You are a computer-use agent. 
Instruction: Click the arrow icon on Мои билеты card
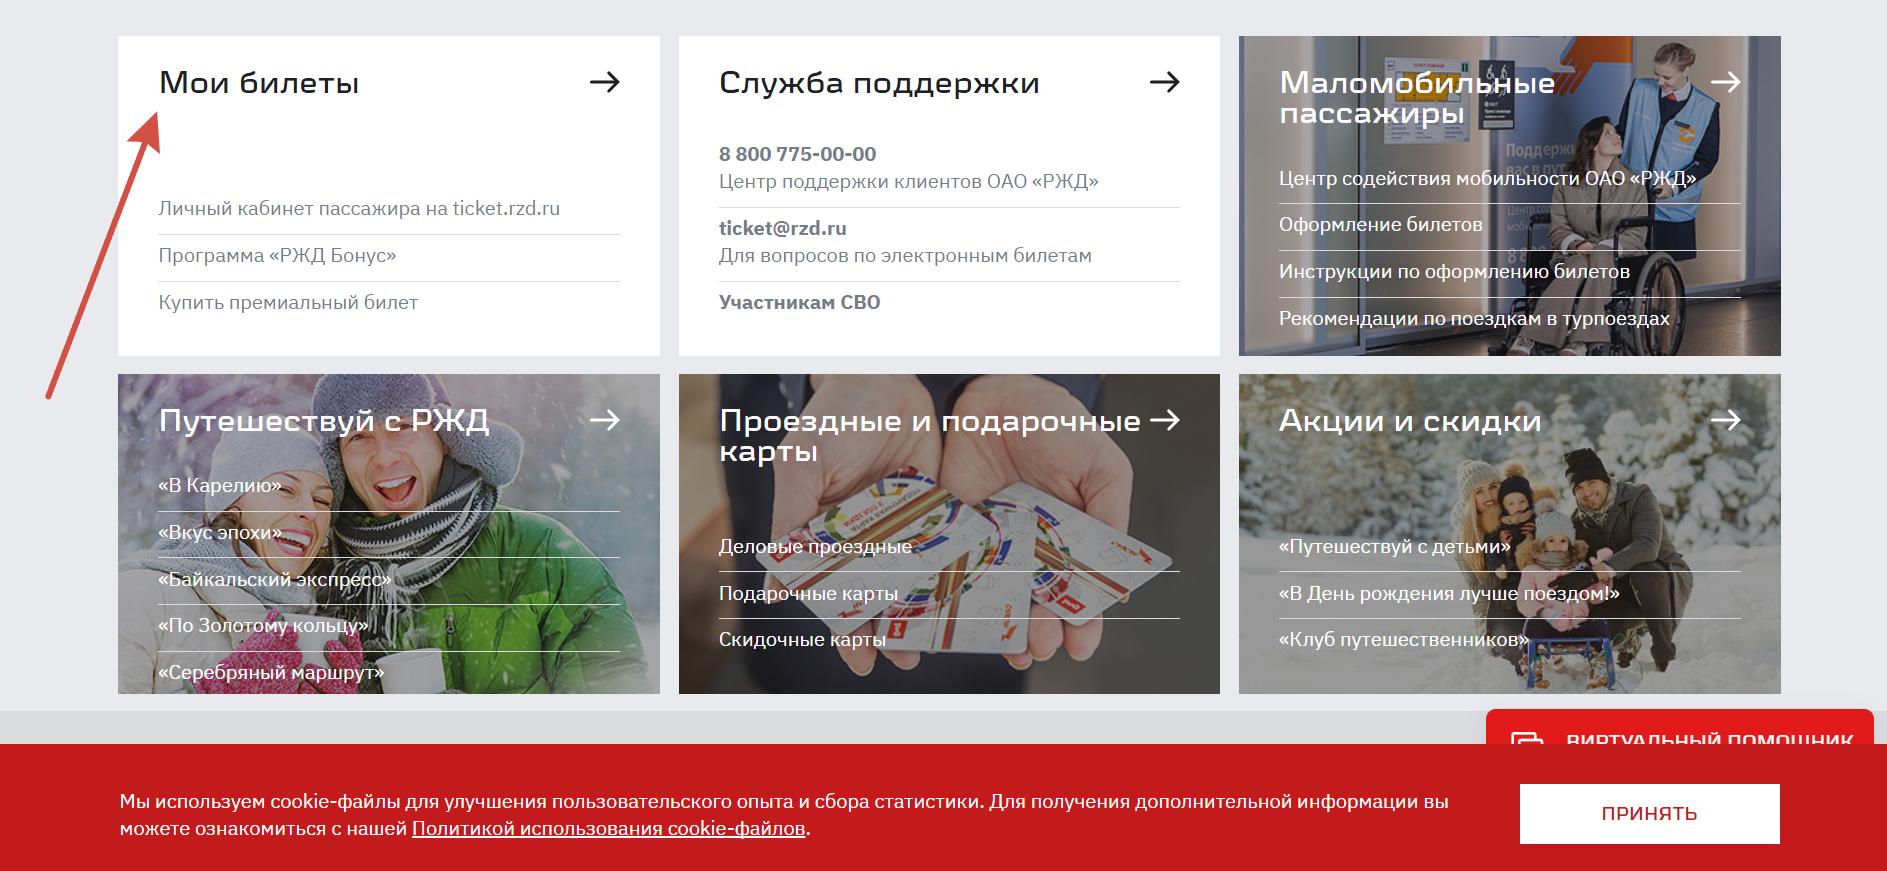tap(604, 82)
